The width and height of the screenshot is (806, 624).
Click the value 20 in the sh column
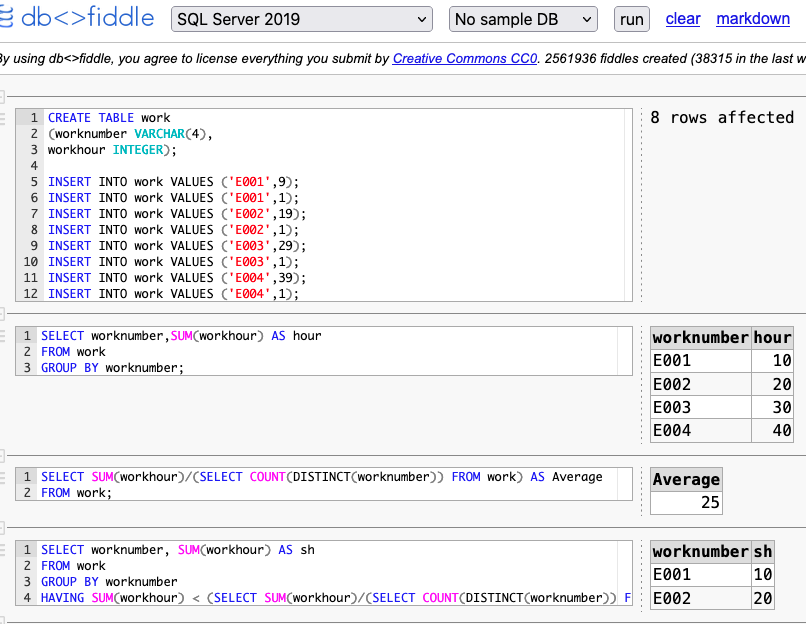coord(763,598)
